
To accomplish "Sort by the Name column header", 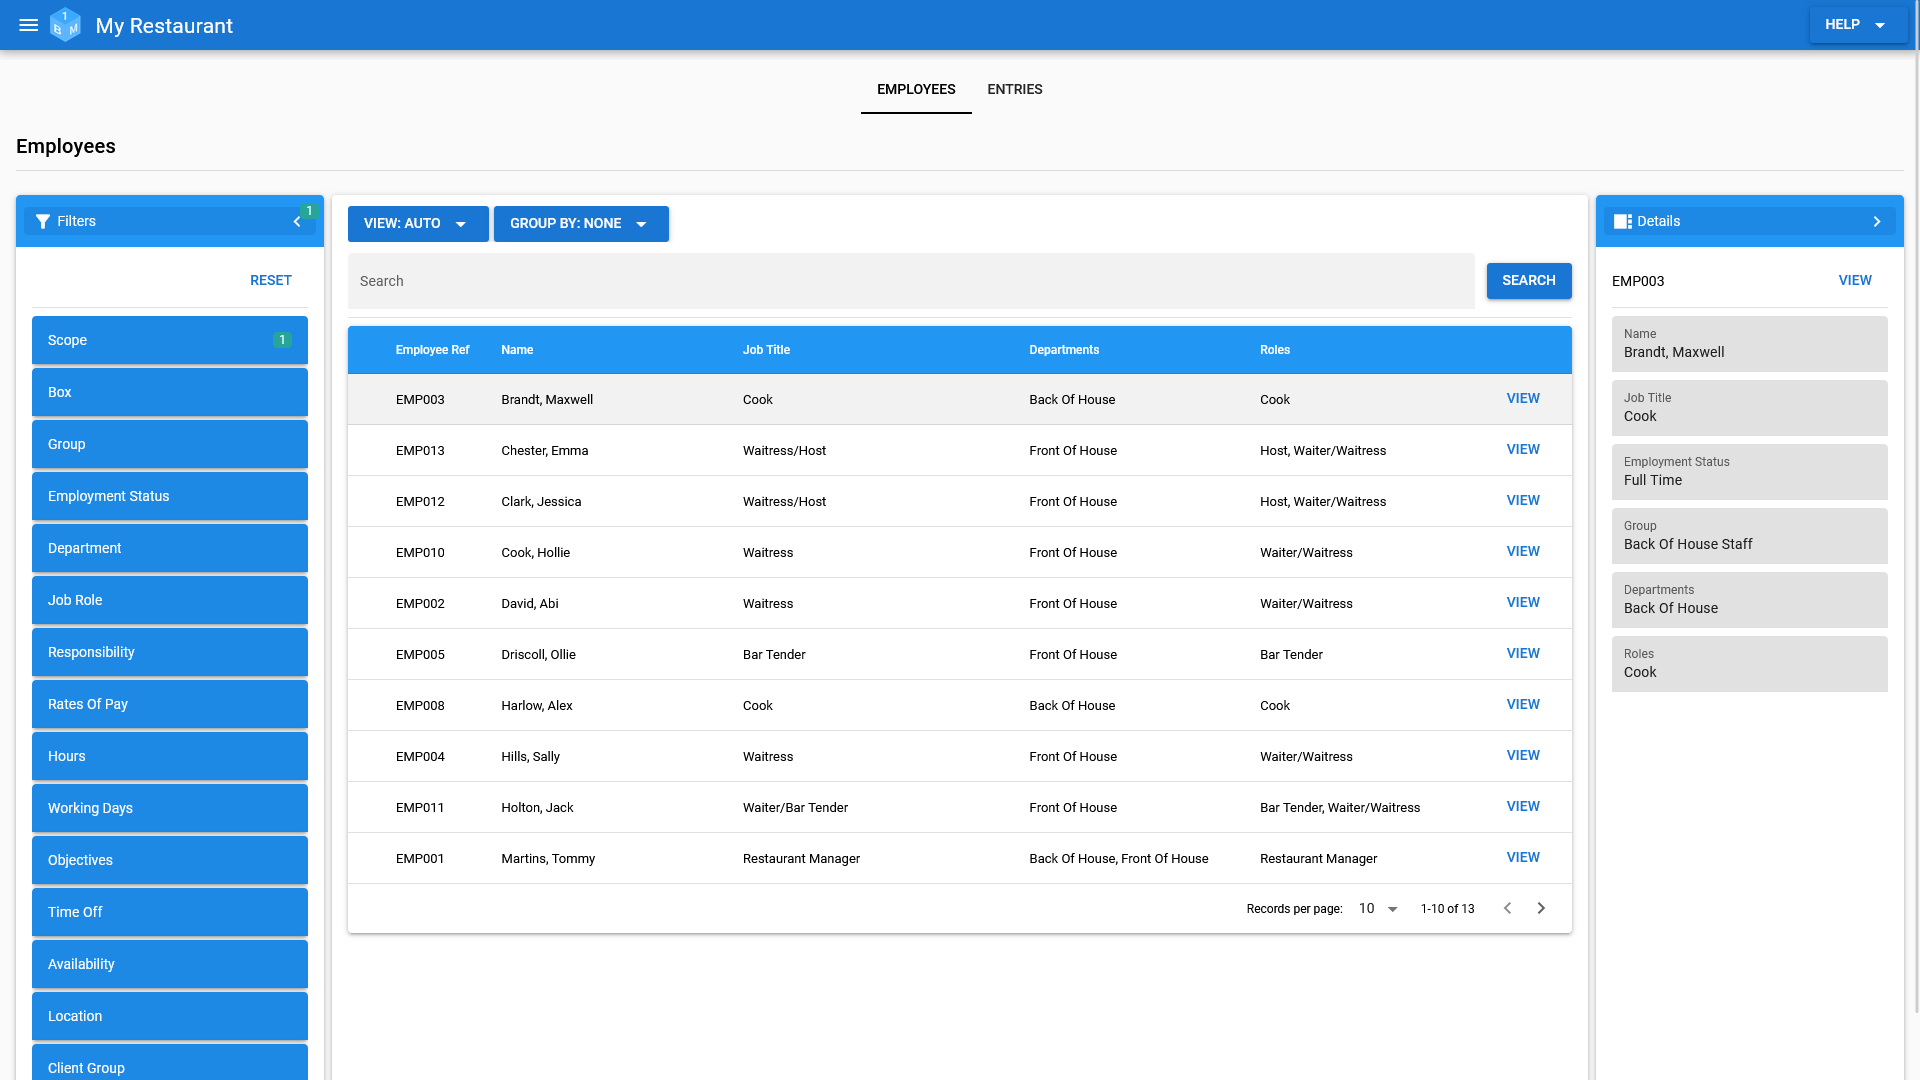I will (x=517, y=350).
